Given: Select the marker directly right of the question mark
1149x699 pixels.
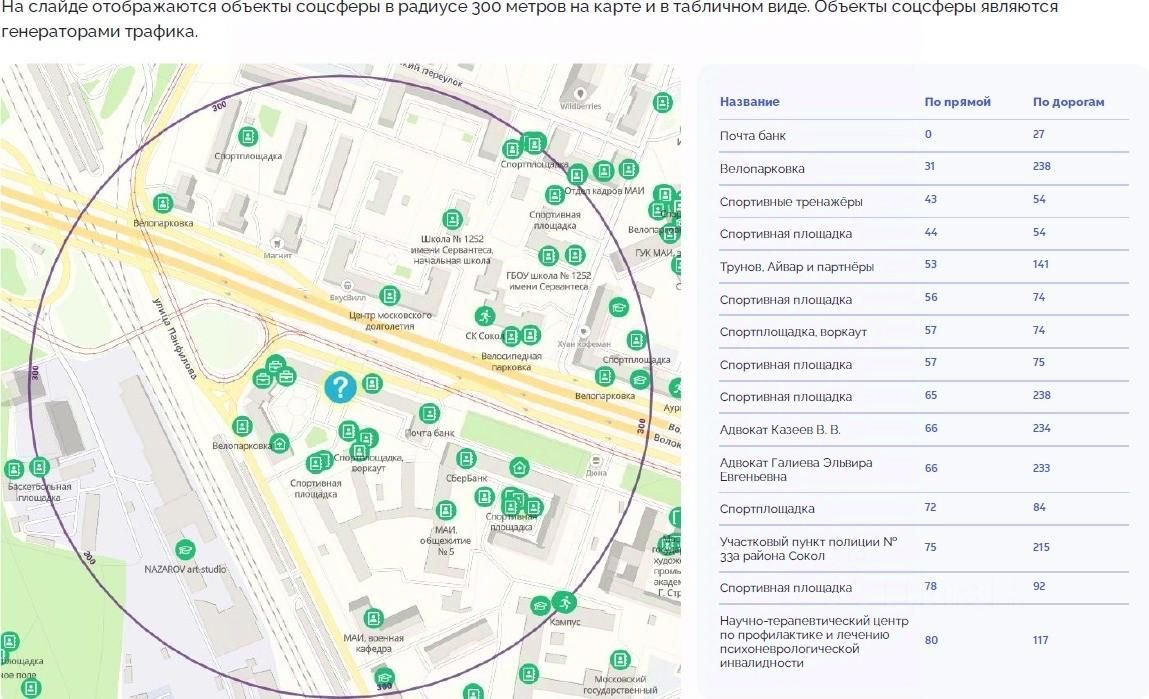Looking at the screenshot, I should pyautogui.click(x=372, y=382).
